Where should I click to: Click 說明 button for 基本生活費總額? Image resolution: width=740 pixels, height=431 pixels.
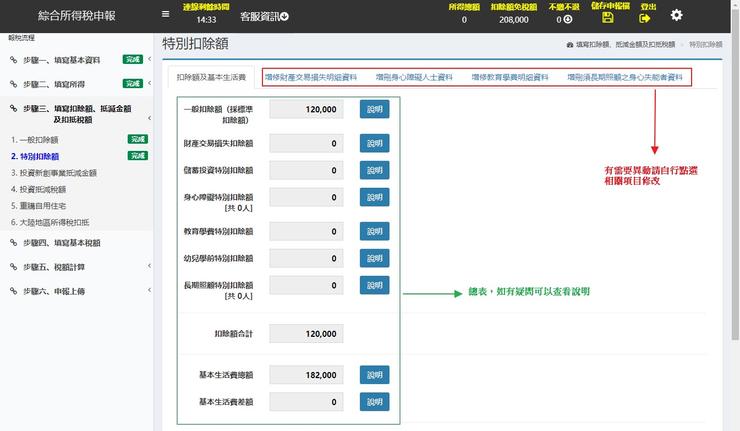coord(374,375)
